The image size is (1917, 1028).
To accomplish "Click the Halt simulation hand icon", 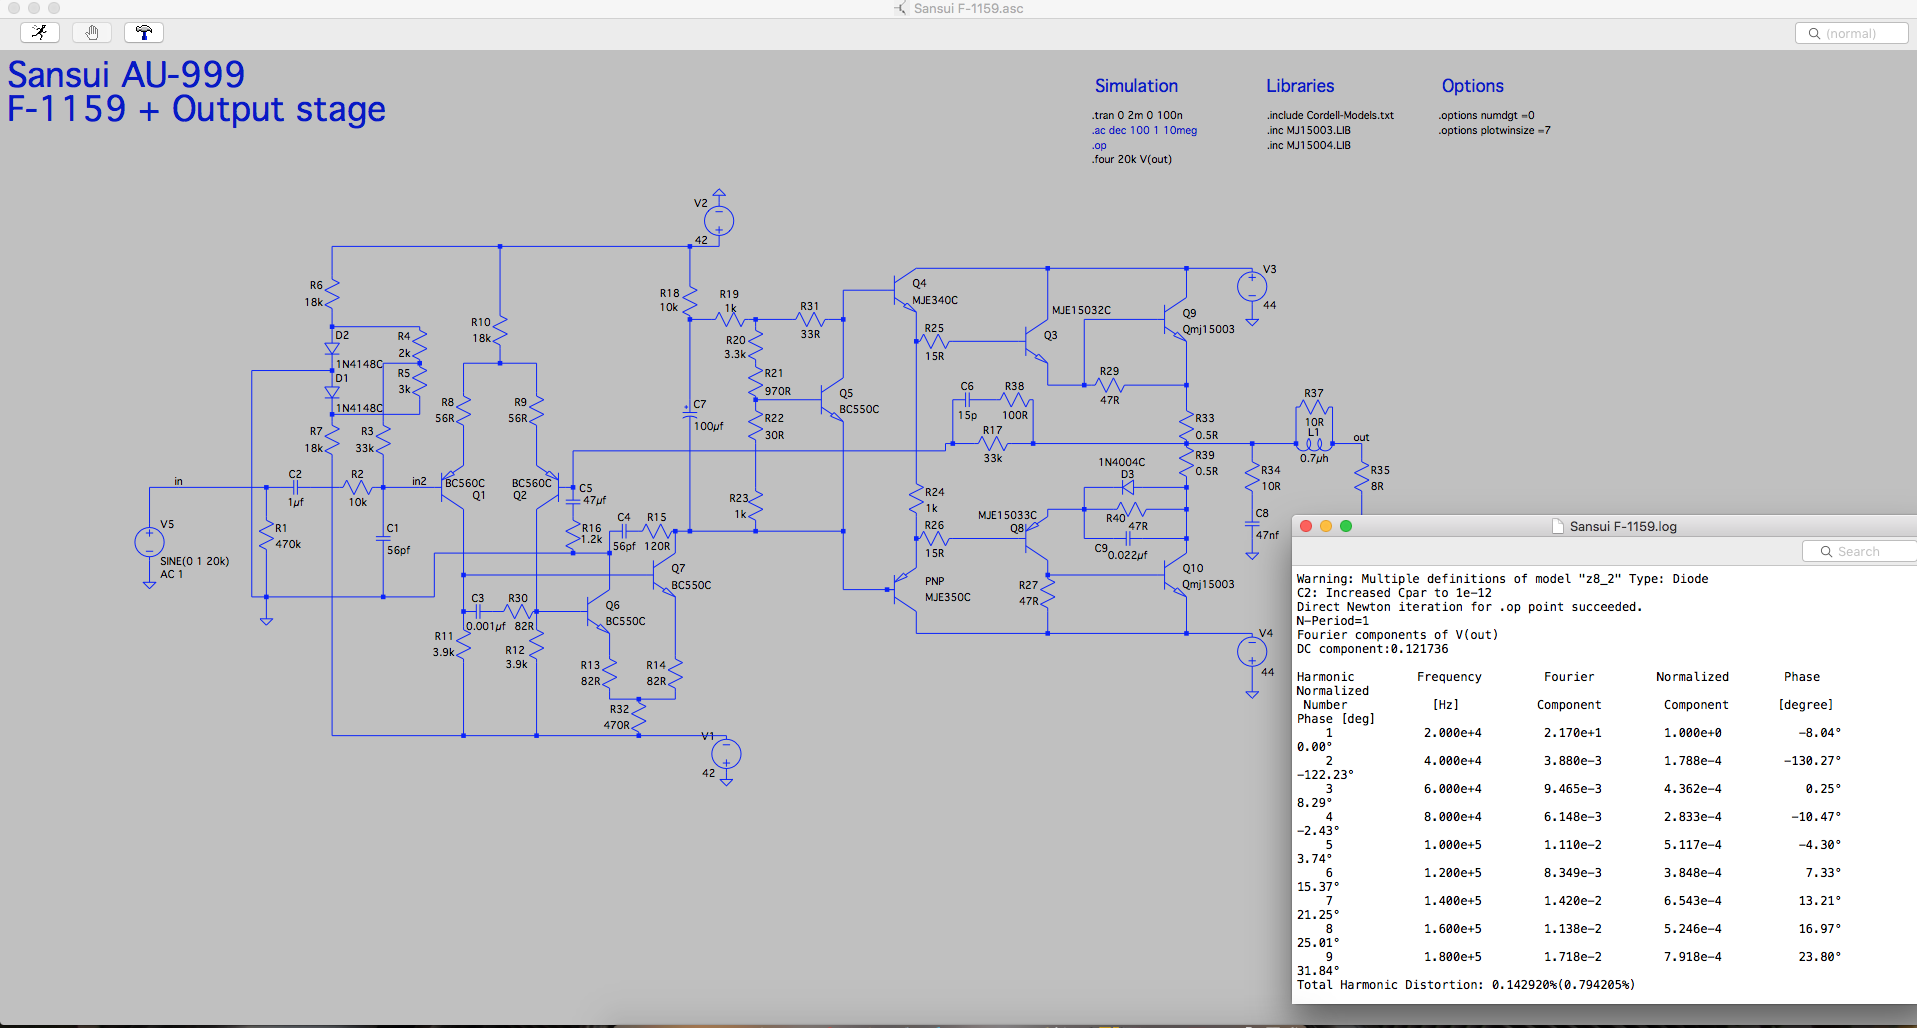I will coord(92,32).
